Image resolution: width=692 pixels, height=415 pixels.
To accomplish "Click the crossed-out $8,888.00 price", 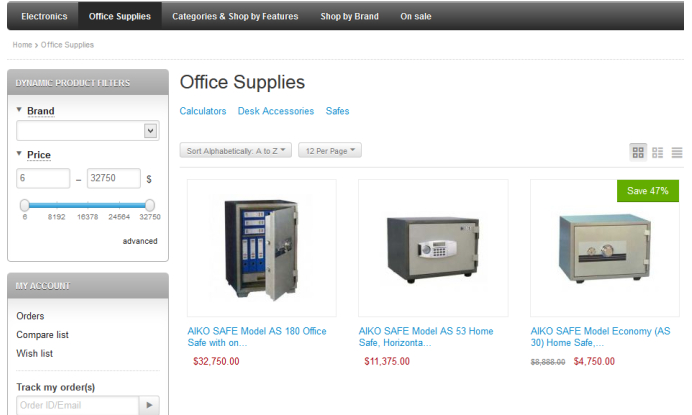I will [548, 362].
